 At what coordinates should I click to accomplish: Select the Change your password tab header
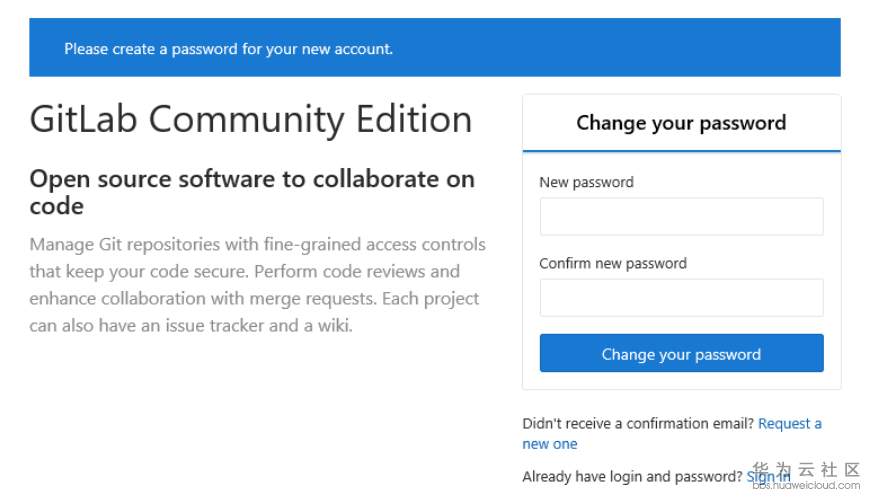point(681,123)
